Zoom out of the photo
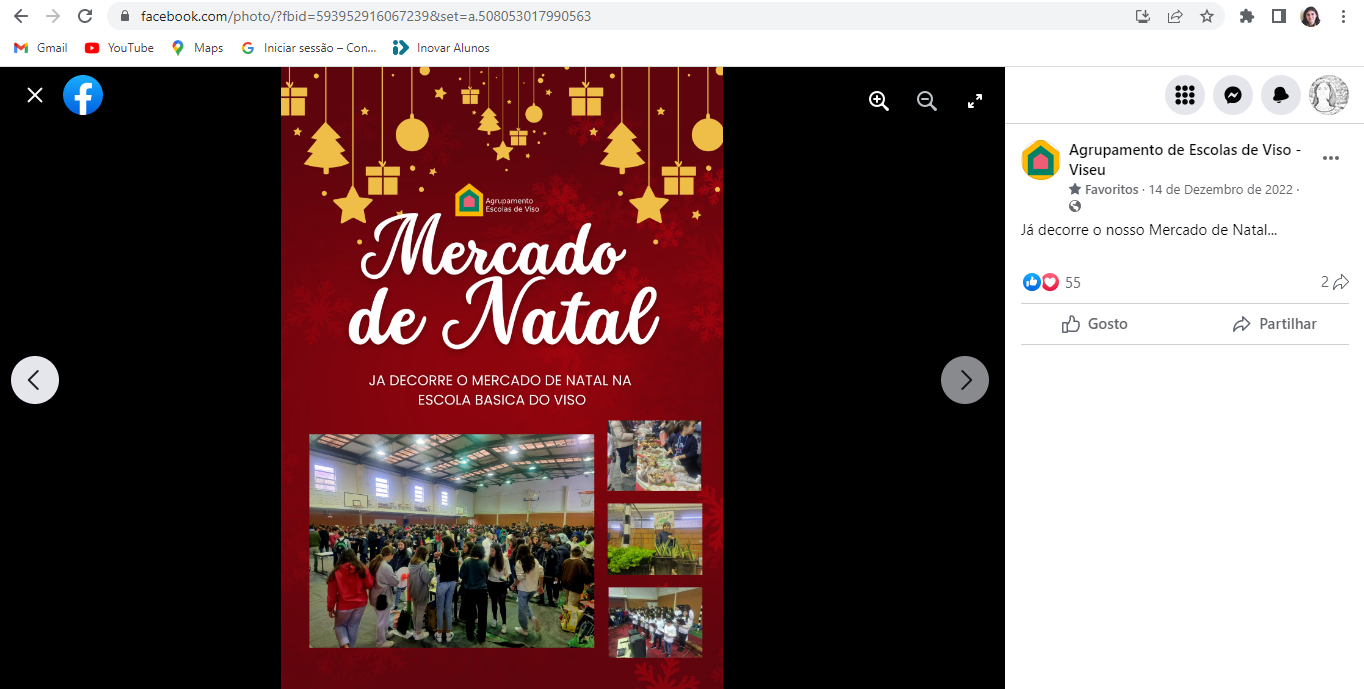This screenshot has width=1364, height=689. pos(927,101)
